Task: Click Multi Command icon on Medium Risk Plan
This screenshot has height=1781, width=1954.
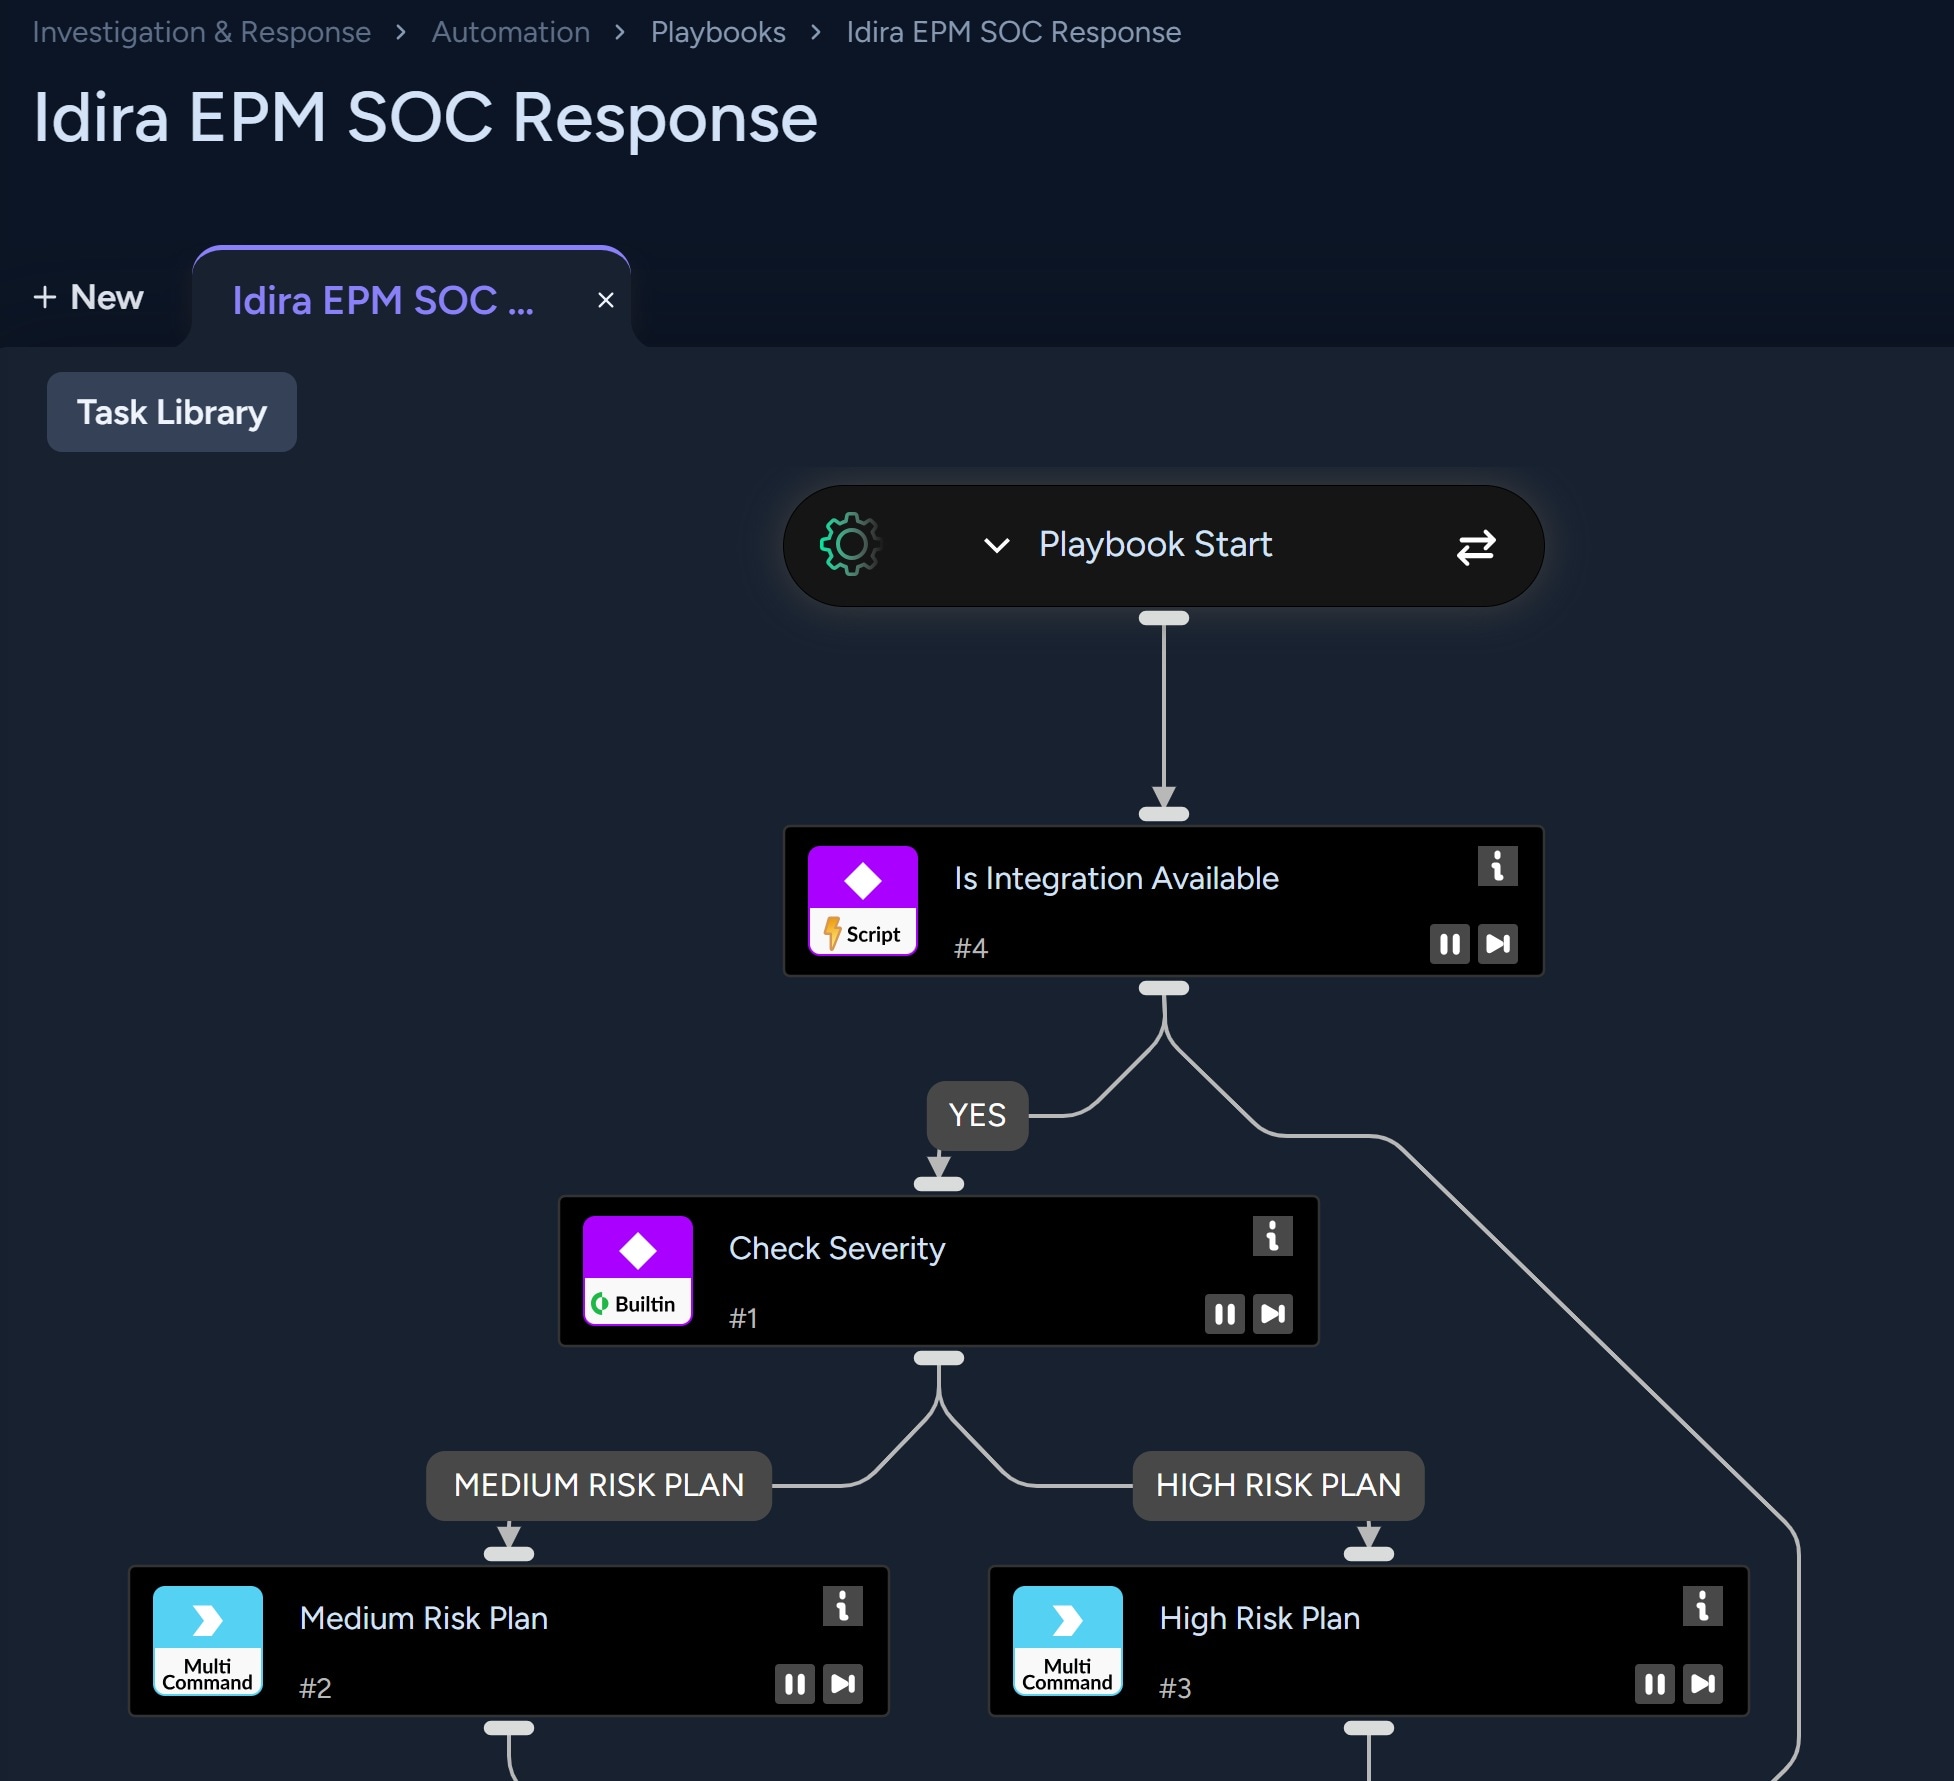Action: pos(208,1641)
